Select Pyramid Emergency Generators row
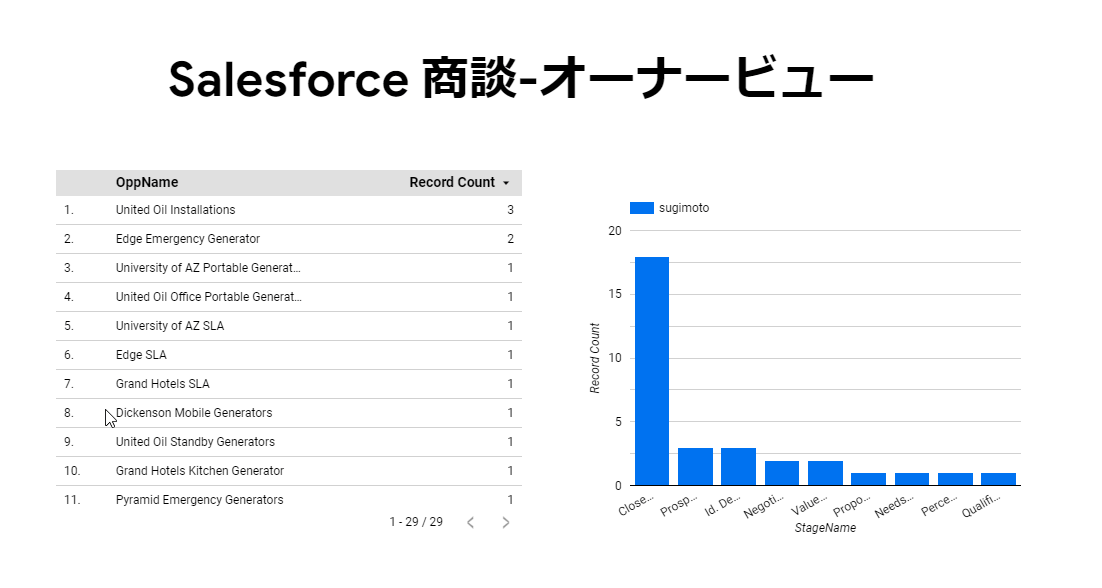Image resolution: width=1102 pixels, height=588 pixels. (x=289, y=499)
